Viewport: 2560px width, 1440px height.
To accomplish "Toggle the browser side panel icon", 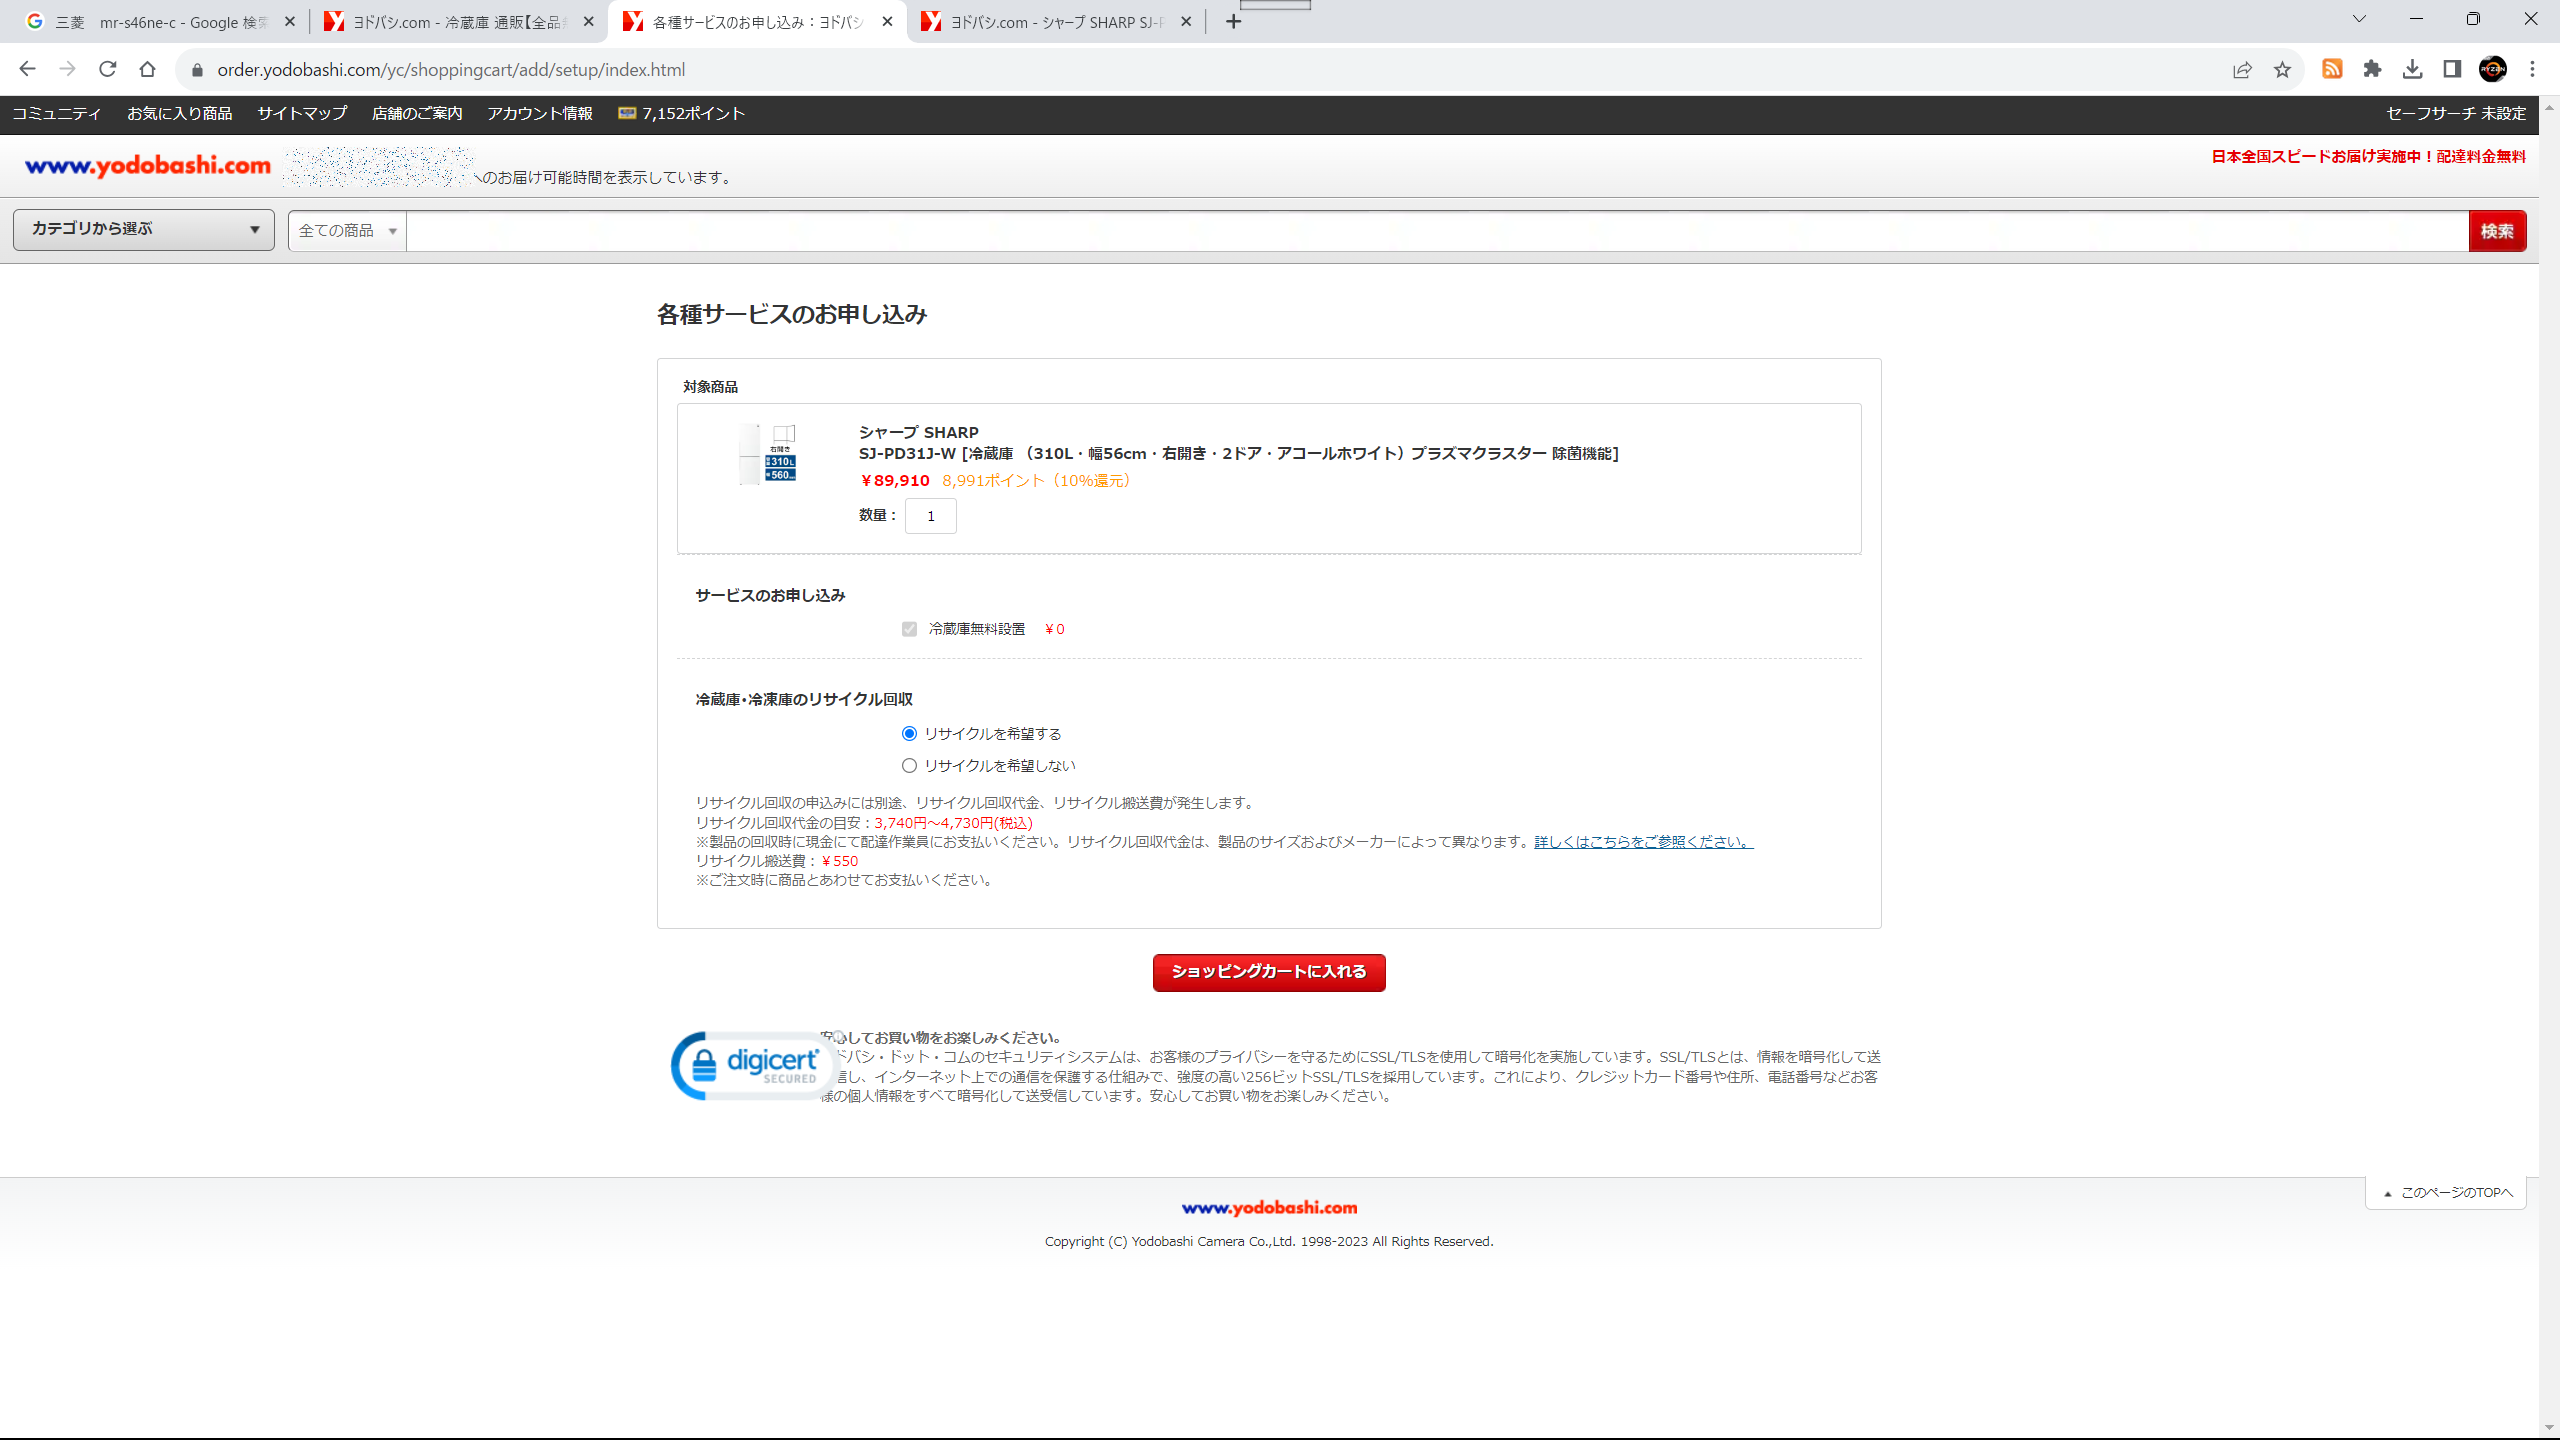I will click(2452, 69).
